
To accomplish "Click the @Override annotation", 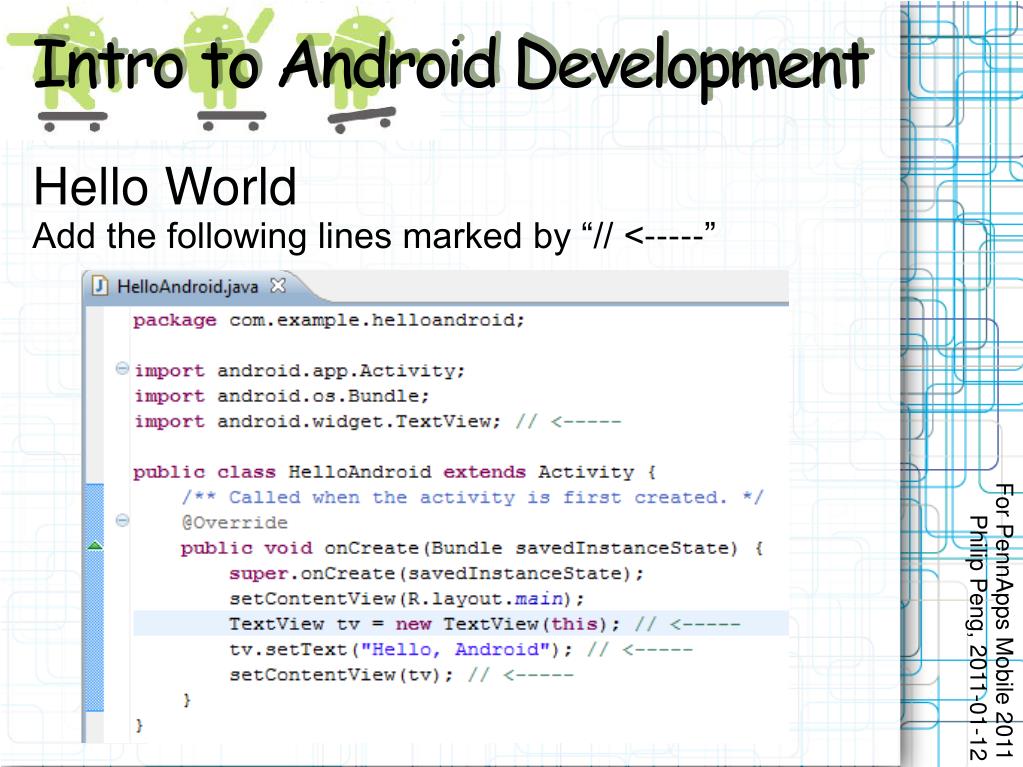I will pyautogui.click(x=234, y=522).
